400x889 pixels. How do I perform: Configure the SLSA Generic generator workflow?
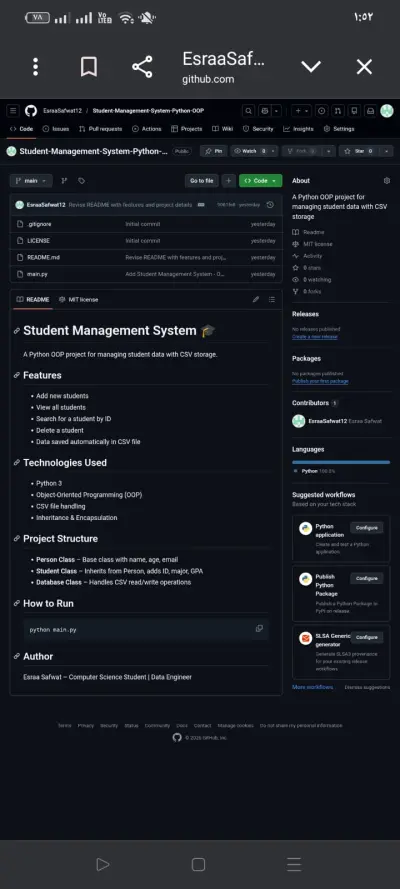[x=367, y=637]
